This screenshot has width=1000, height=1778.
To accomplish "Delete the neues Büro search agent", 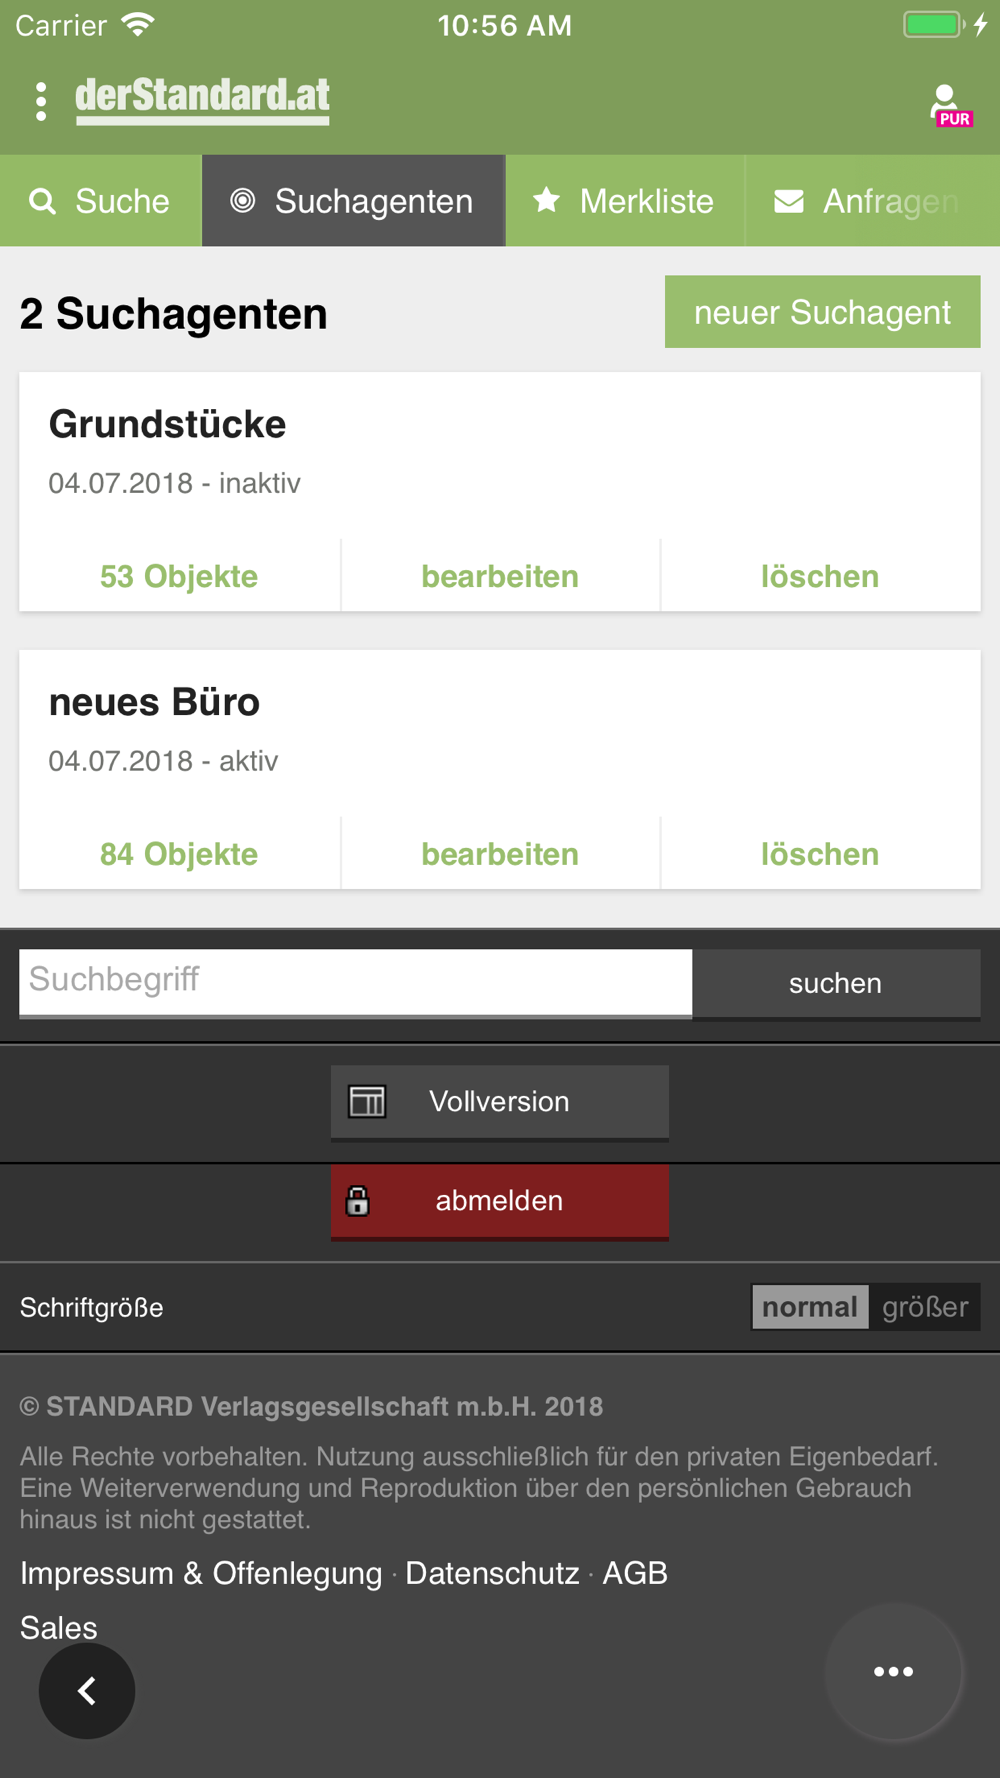I will point(820,854).
